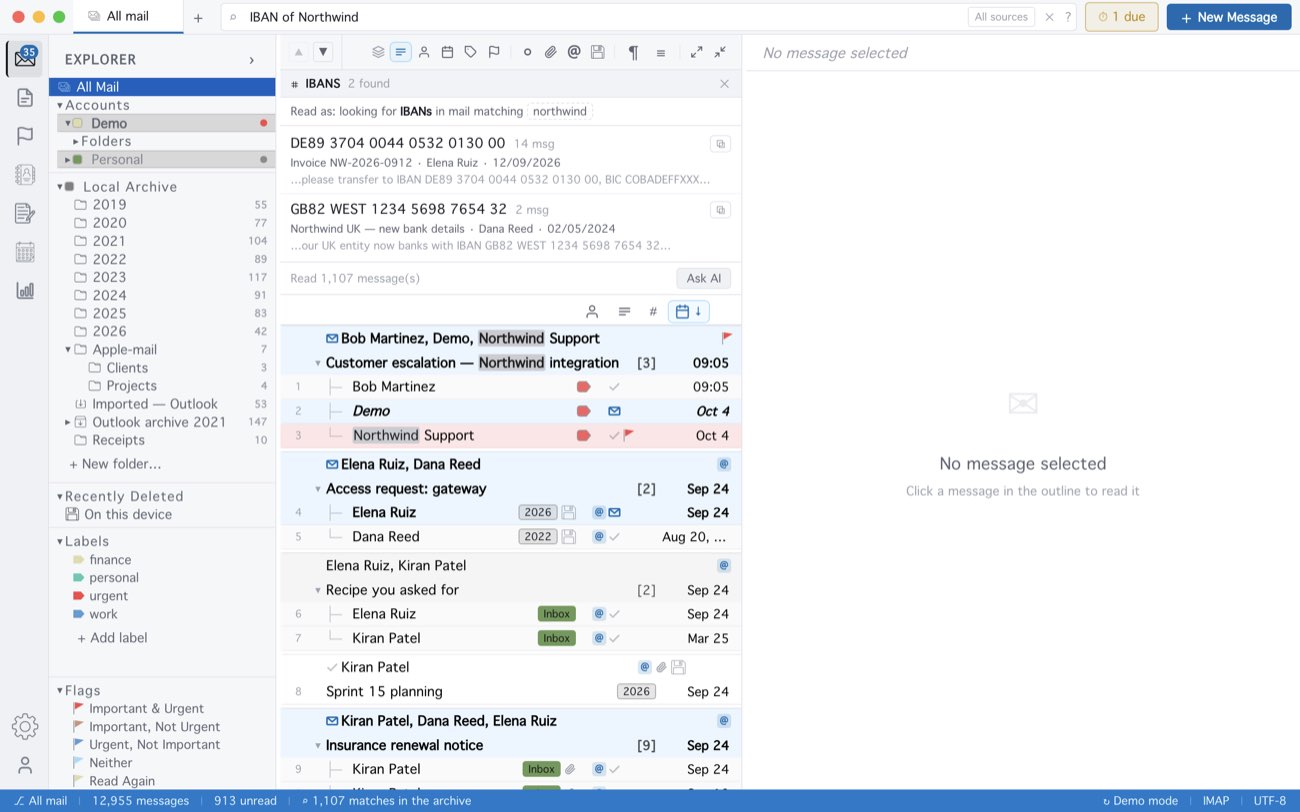Open the user profile icon in left rail
The image size is (1300, 812).
(x=25, y=765)
